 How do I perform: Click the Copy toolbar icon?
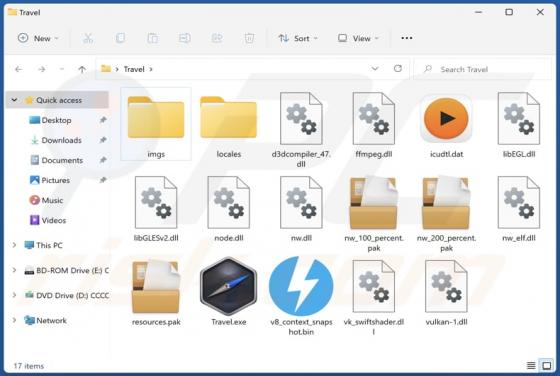pos(120,38)
